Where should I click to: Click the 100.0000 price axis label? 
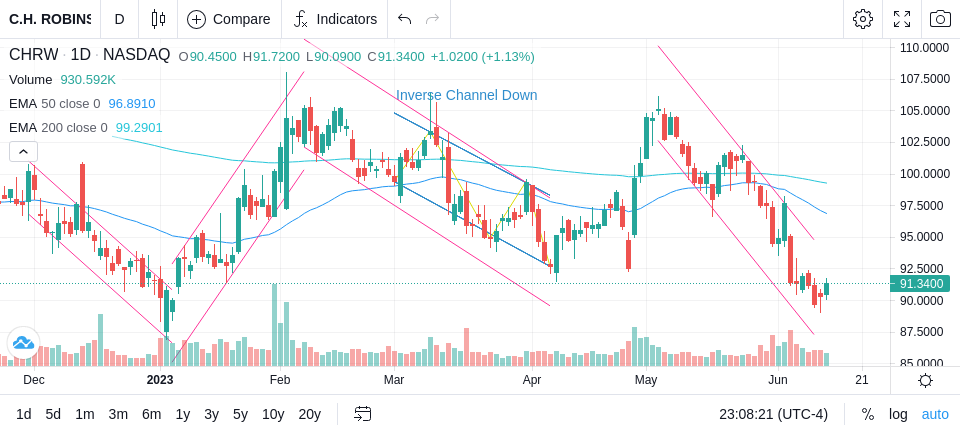924,174
